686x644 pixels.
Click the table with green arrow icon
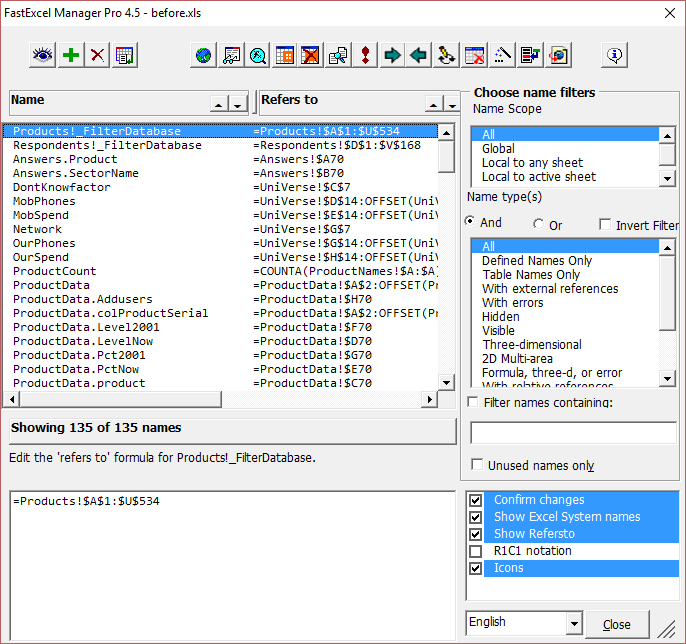[125, 55]
